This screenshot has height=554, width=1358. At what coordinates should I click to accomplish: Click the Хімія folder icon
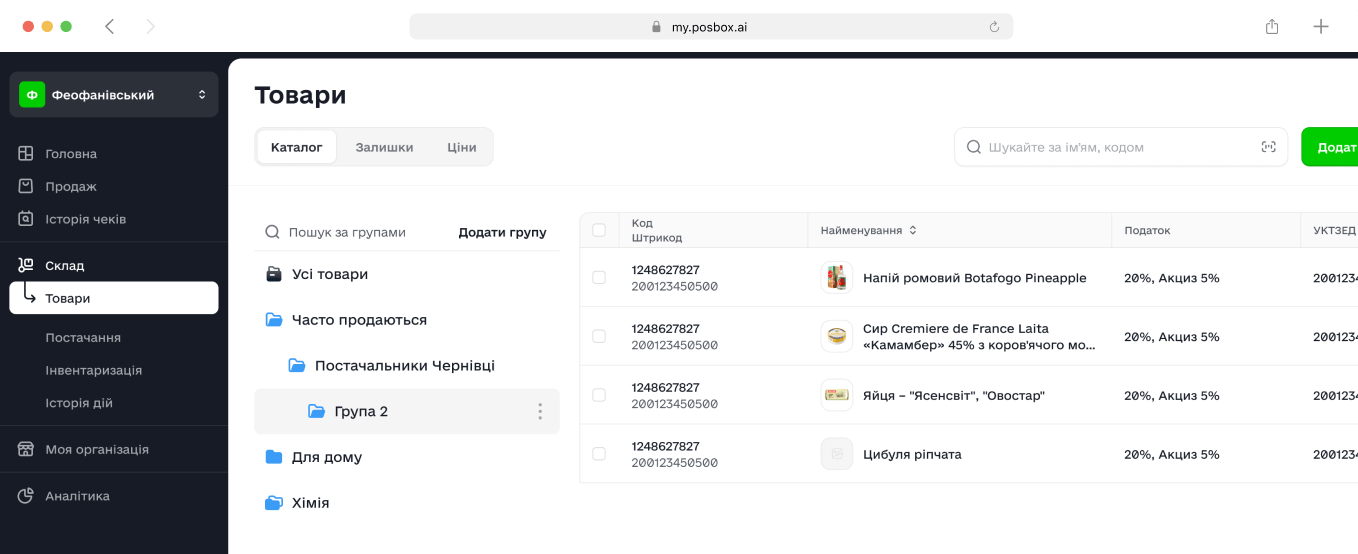(274, 503)
